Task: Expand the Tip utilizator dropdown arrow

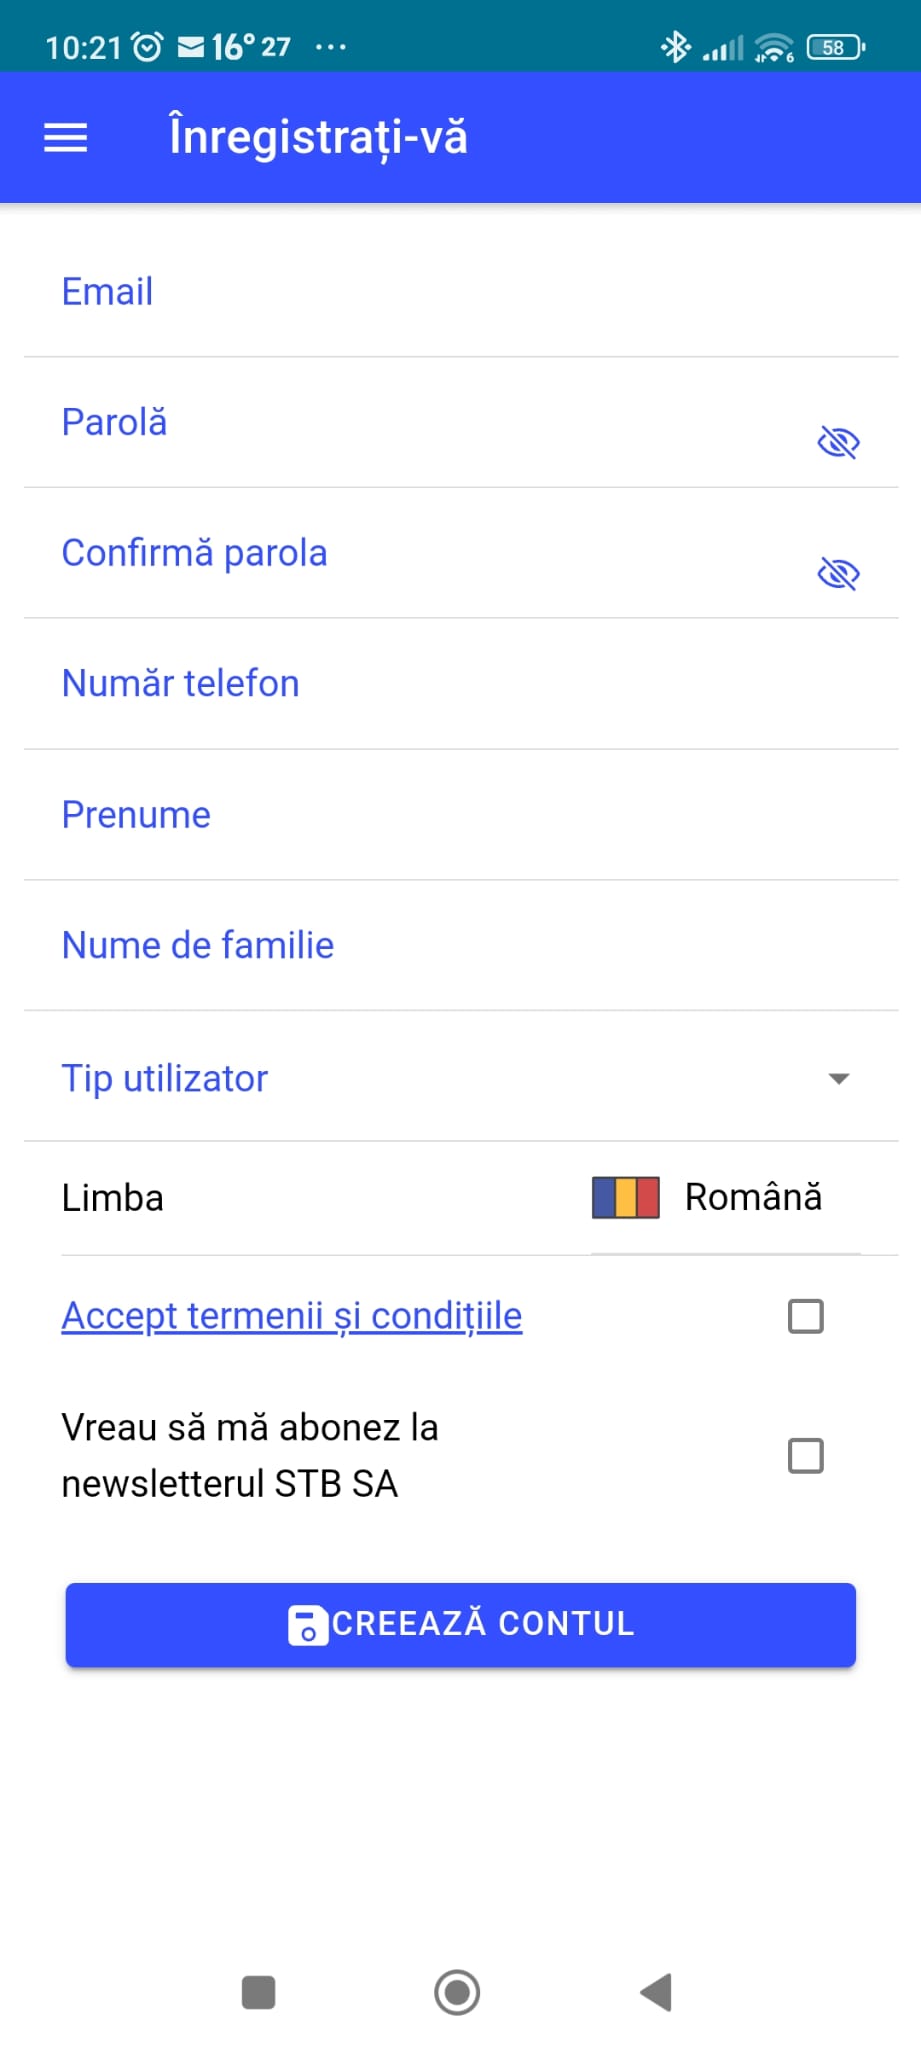Action: [839, 1078]
